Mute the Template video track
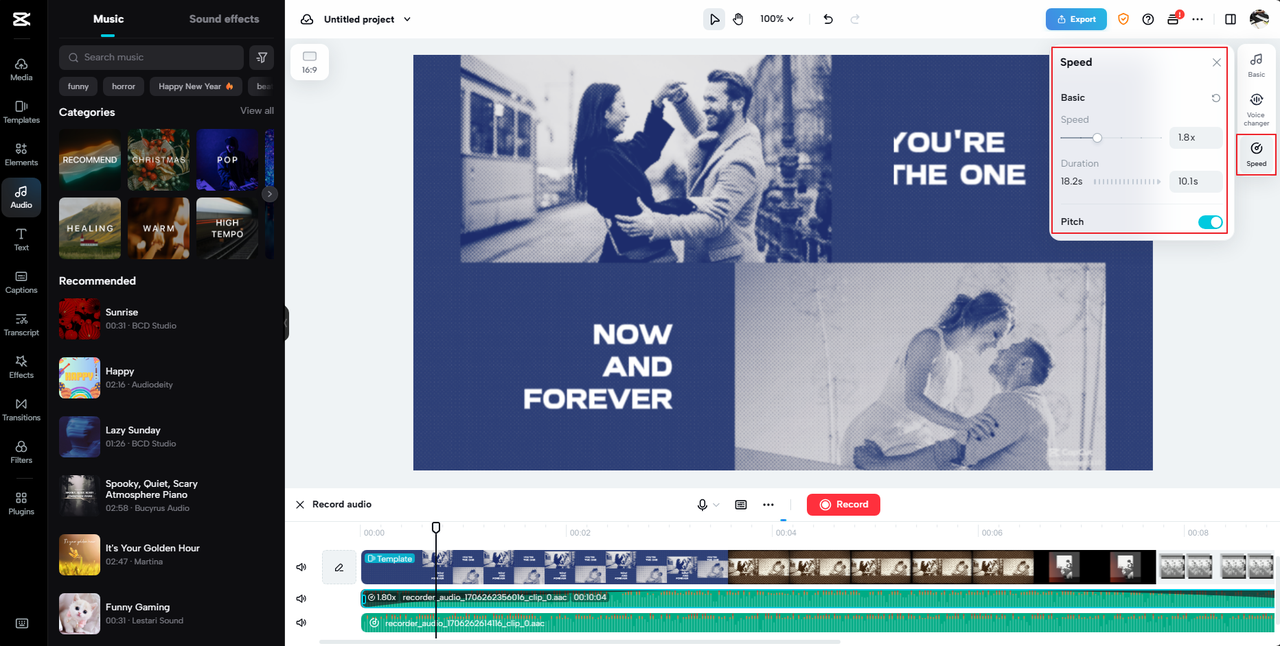The height and width of the screenshot is (646, 1280). (301, 567)
